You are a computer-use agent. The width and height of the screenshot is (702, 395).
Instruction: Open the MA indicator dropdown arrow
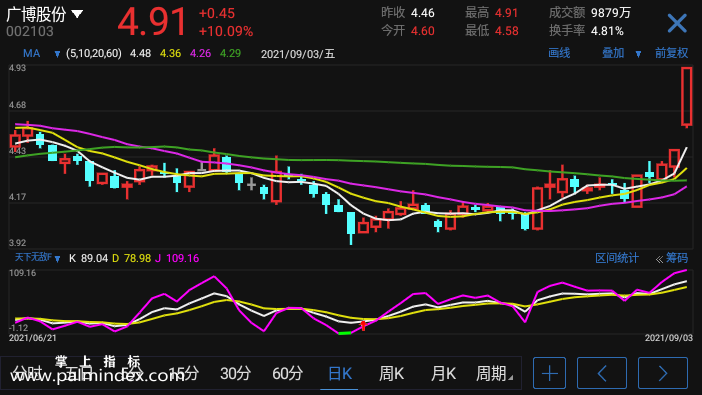pyautogui.click(x=57, y=54)
